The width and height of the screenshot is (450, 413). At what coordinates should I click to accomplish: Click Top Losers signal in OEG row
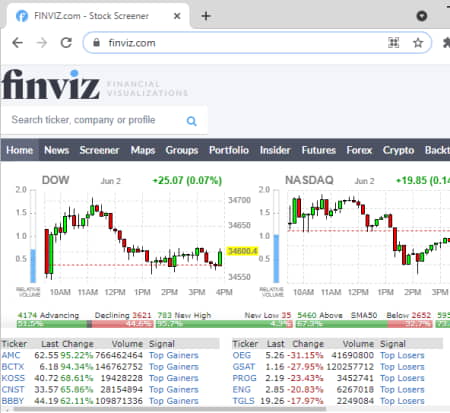402,355
